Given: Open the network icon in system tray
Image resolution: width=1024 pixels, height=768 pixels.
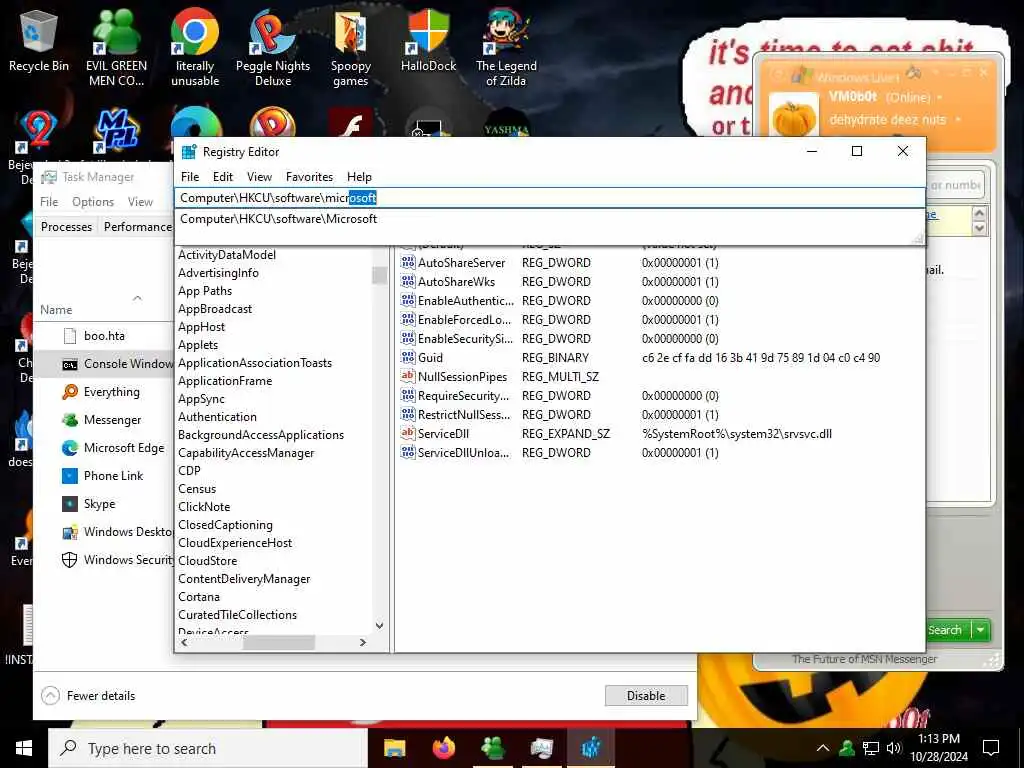Looking at the screenshot, I should click(x=871, y=748).
